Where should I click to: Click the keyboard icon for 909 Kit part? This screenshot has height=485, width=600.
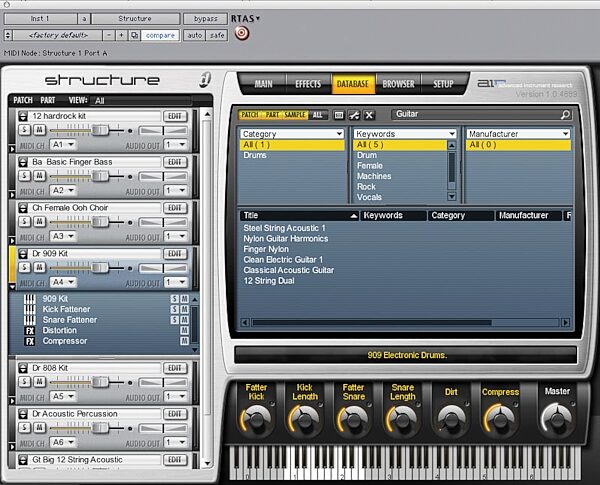click(x=29, y=299)
